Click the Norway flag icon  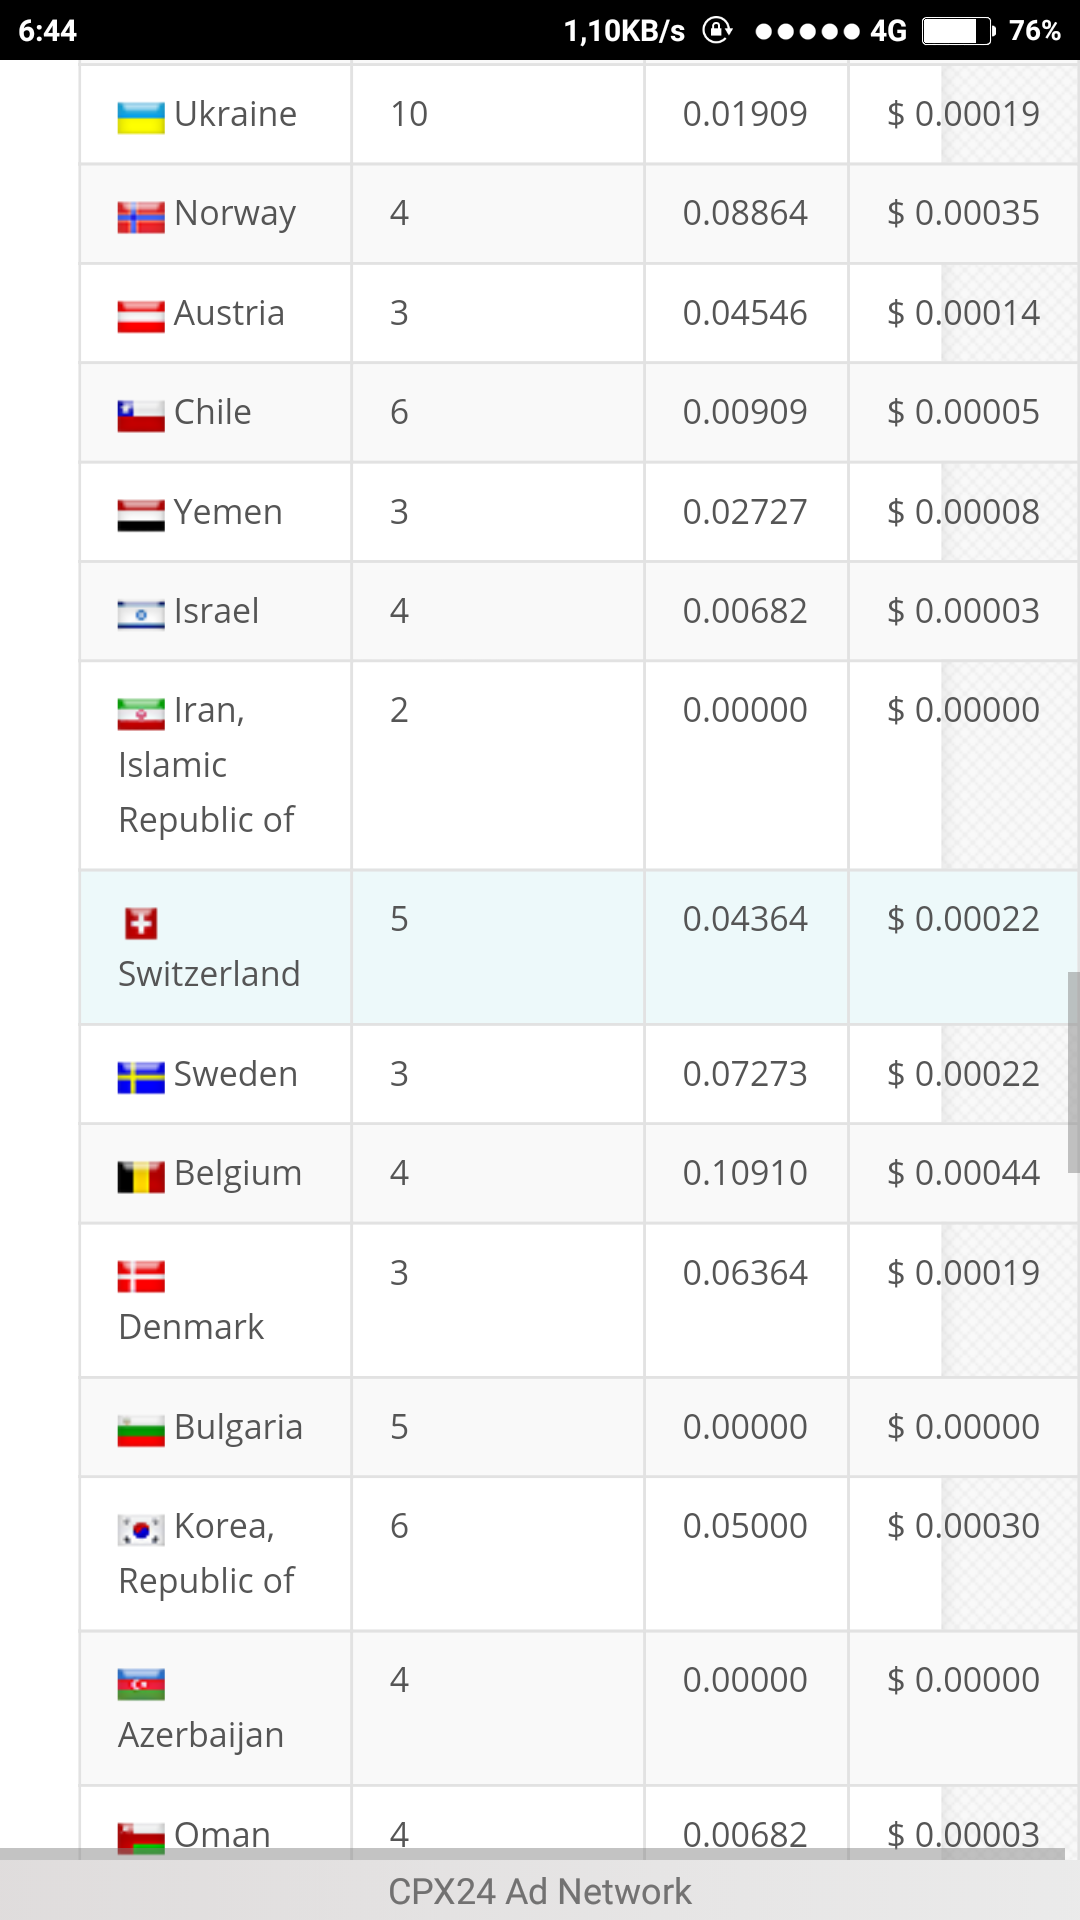pyautogui.click(x=141, y=217)
